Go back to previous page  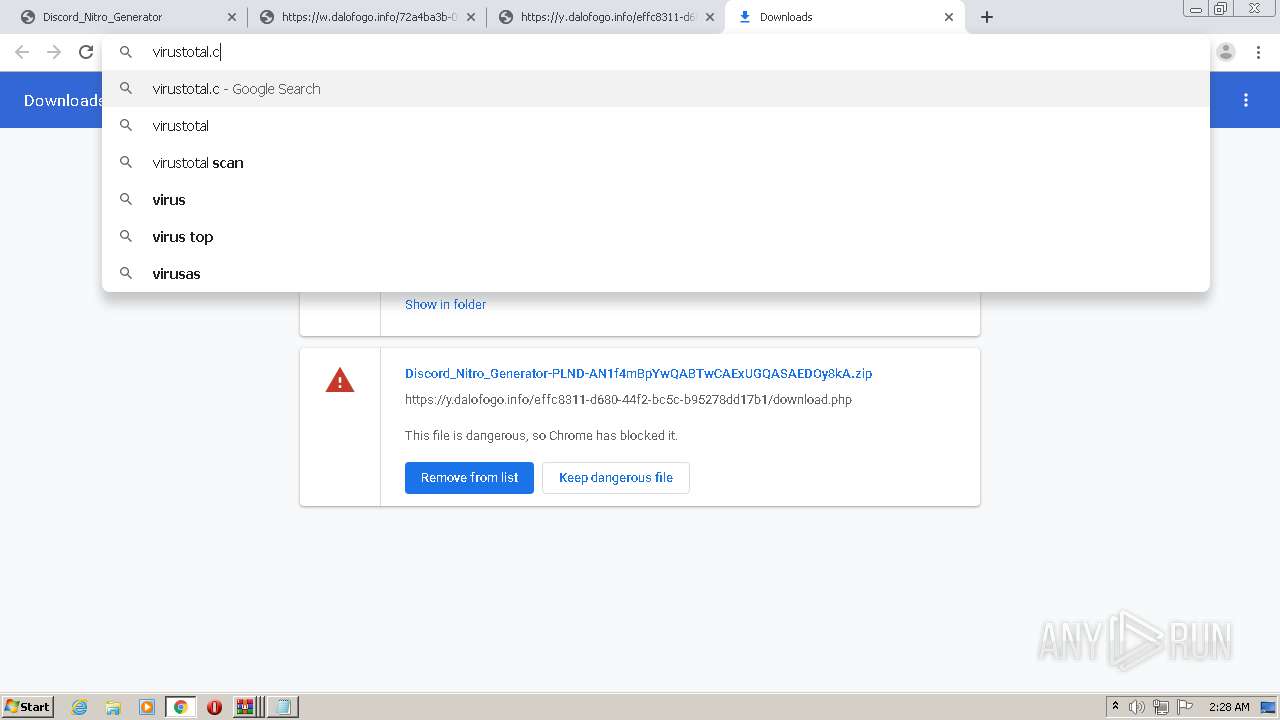[22, 52]
